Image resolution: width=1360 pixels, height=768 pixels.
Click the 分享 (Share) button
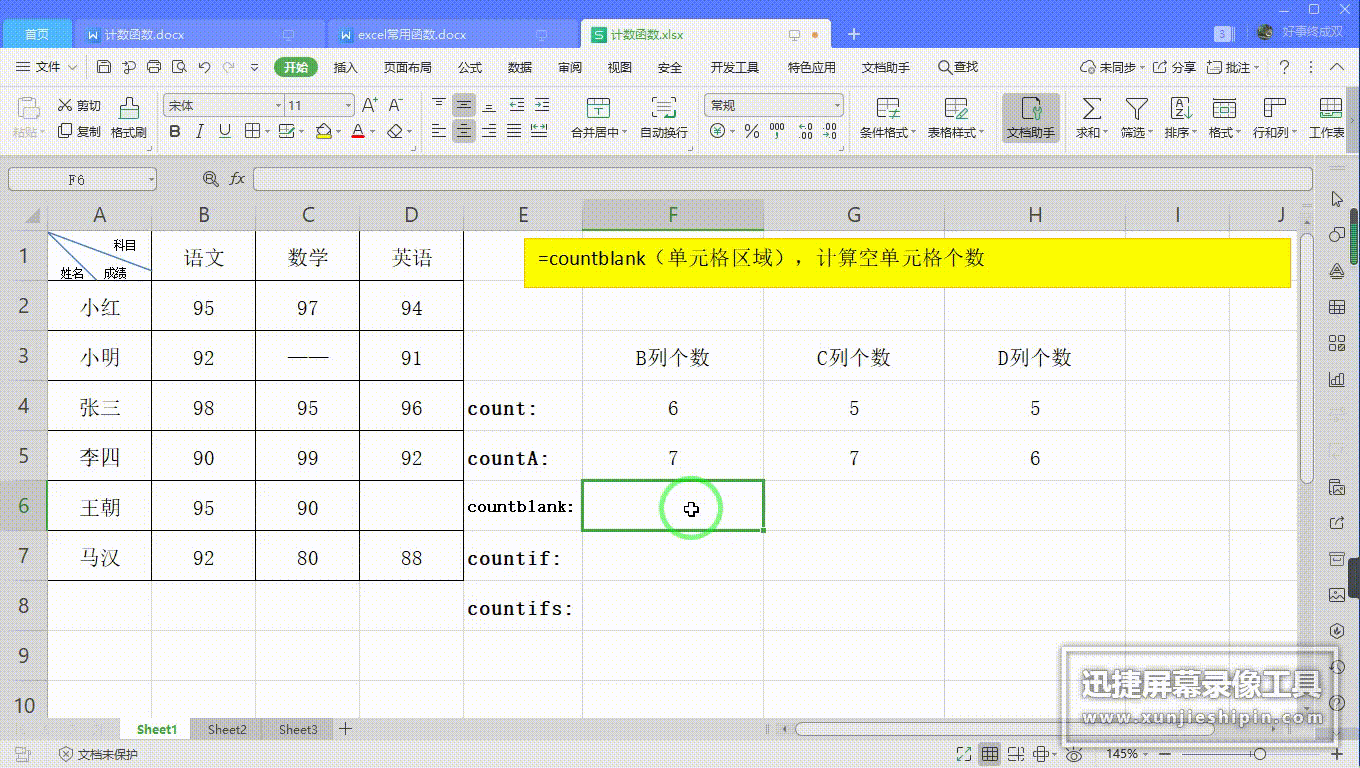tap(1175, 67)
